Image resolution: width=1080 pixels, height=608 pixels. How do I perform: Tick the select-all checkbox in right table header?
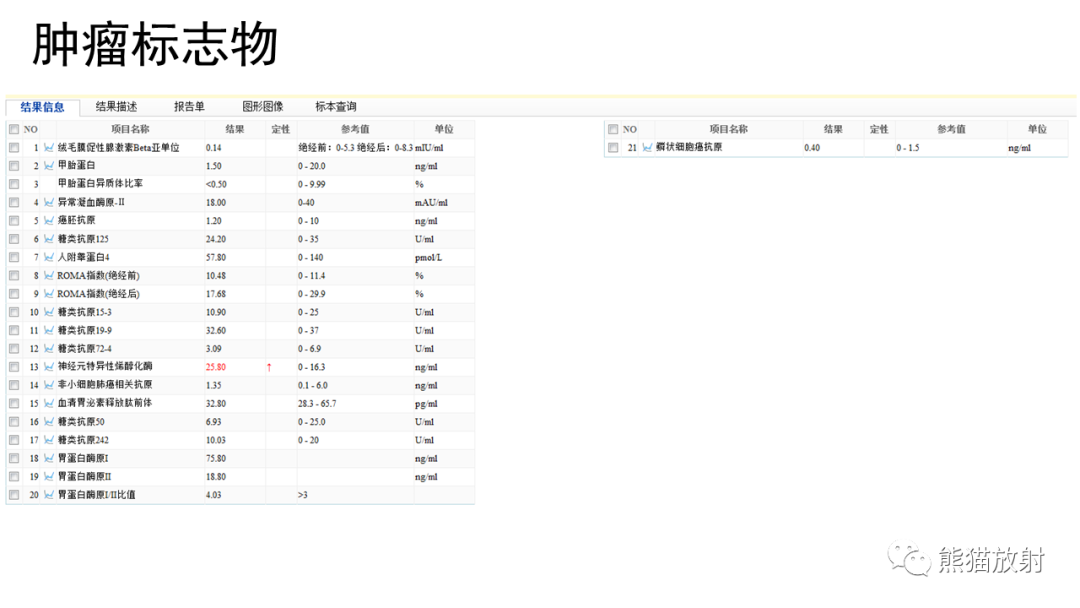coord(613,129)
